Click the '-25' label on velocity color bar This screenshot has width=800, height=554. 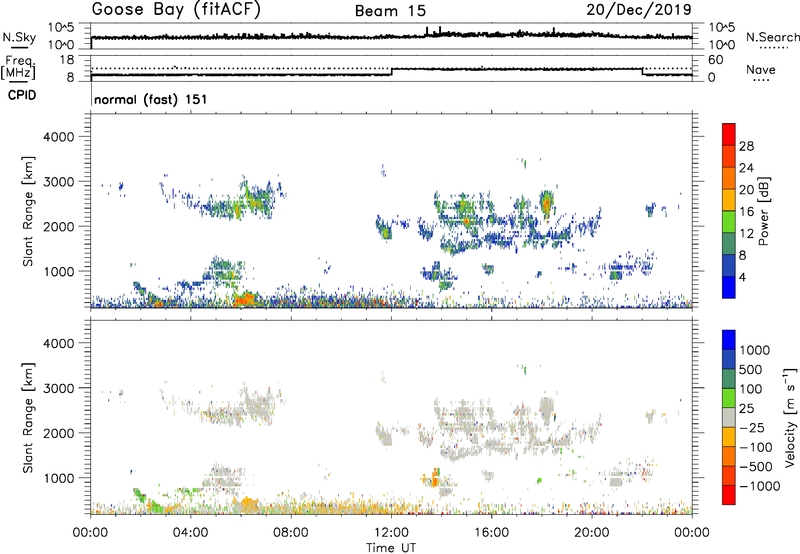(x=752, y=428)
